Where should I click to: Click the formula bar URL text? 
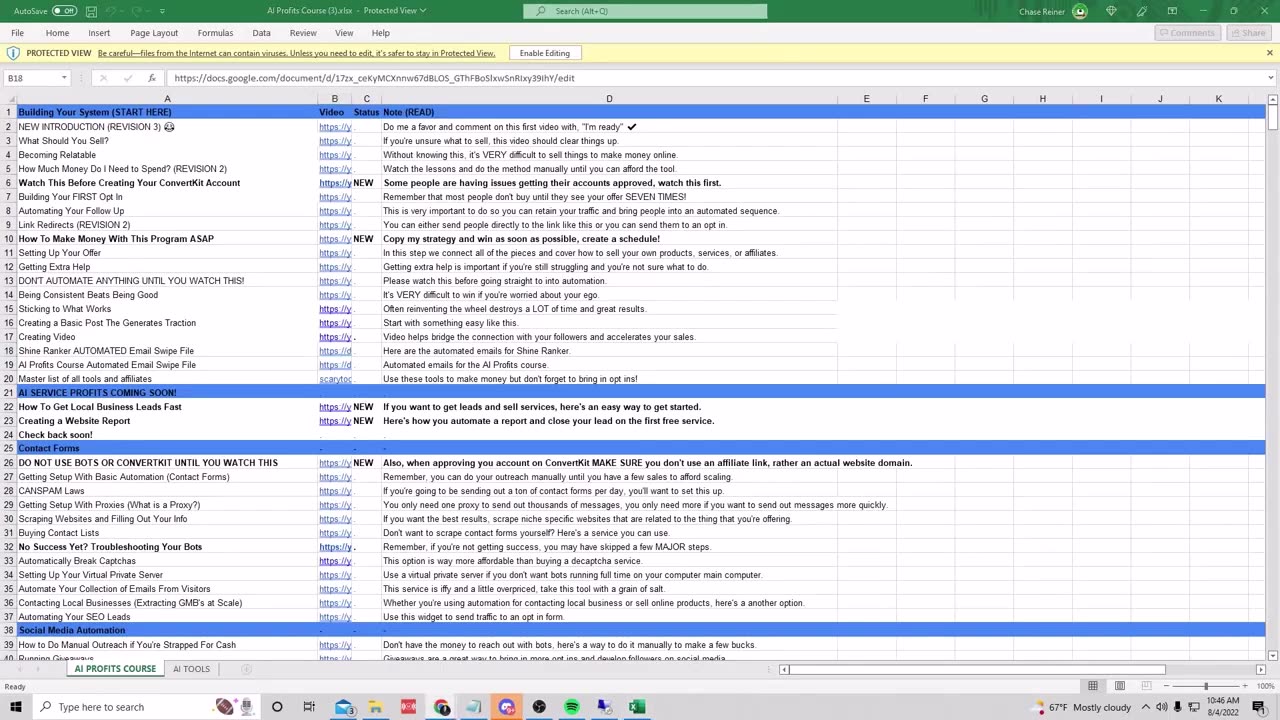click(374, 78)
